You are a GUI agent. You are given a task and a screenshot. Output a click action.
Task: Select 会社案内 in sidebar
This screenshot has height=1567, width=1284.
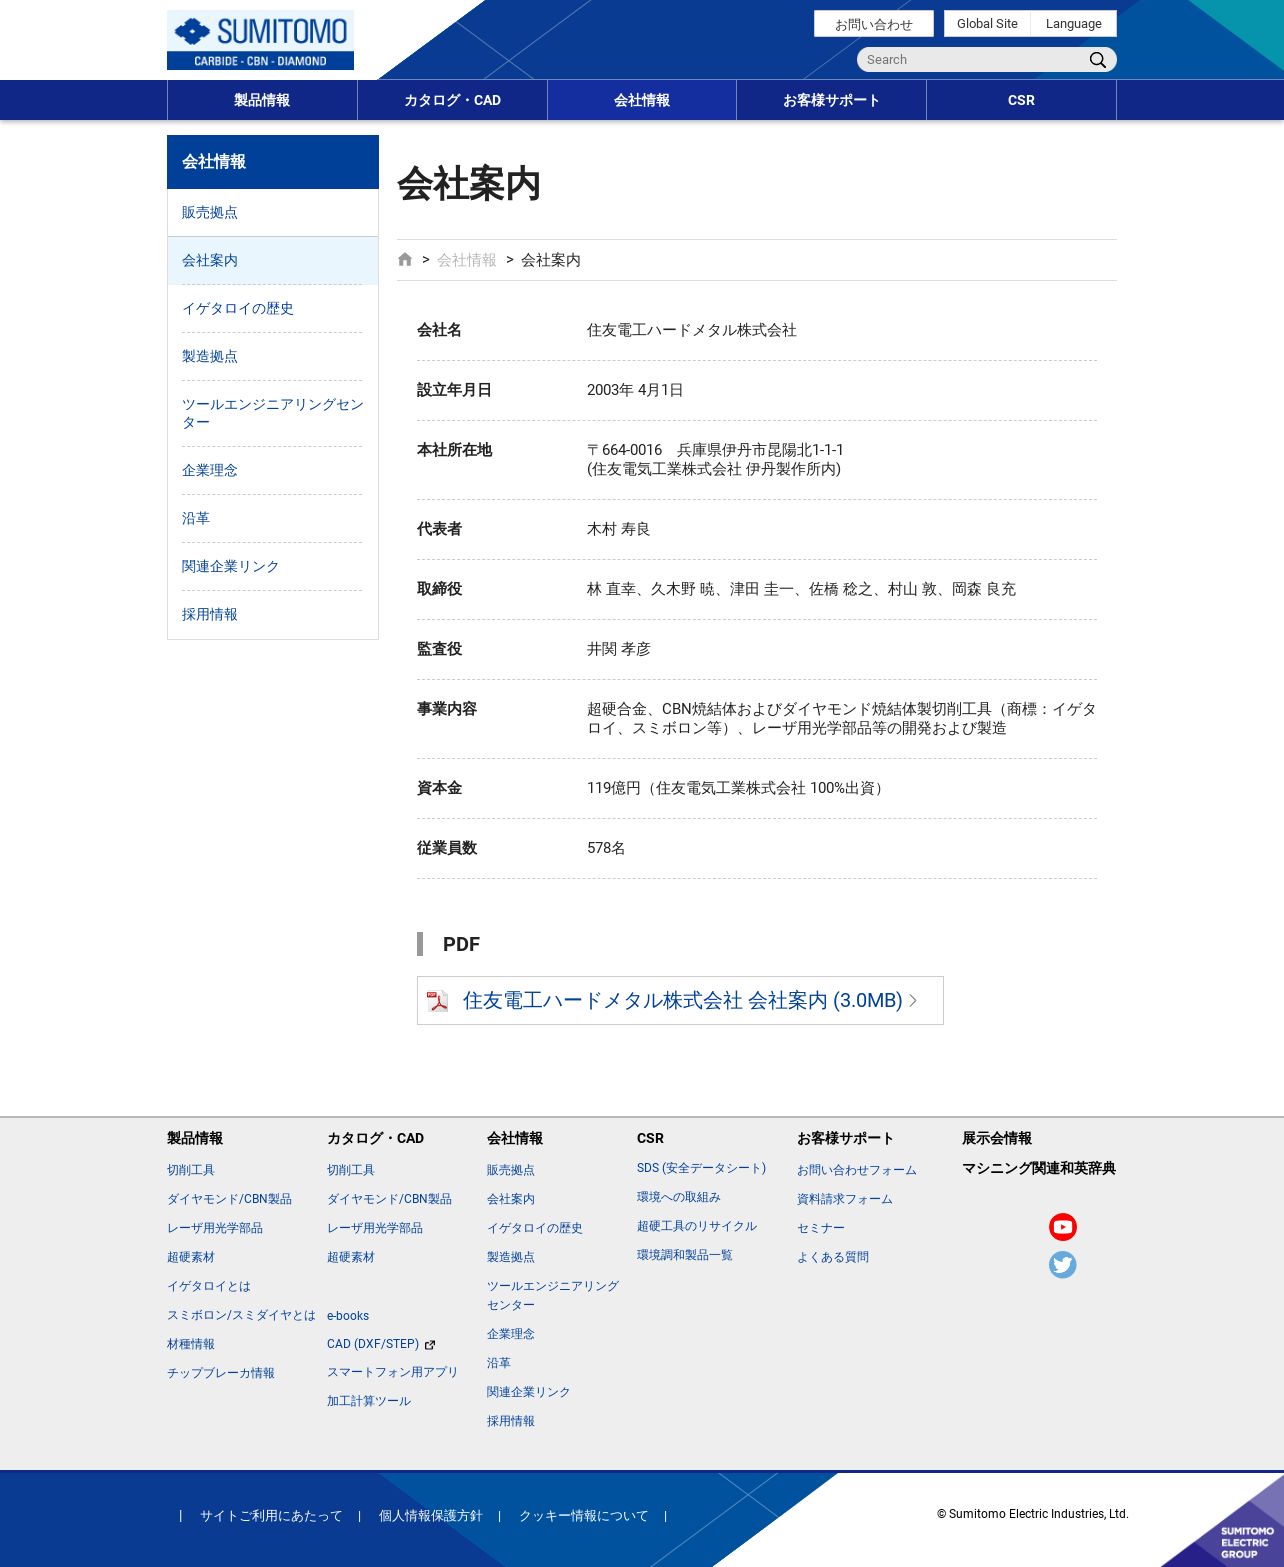(273, 261)
